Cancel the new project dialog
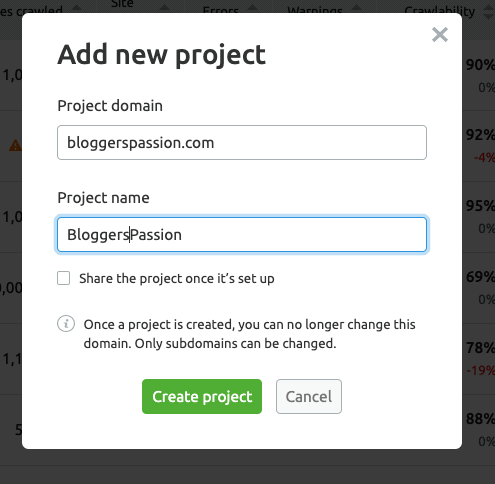This screenshot has width=495, height=484. coord(309,396)
